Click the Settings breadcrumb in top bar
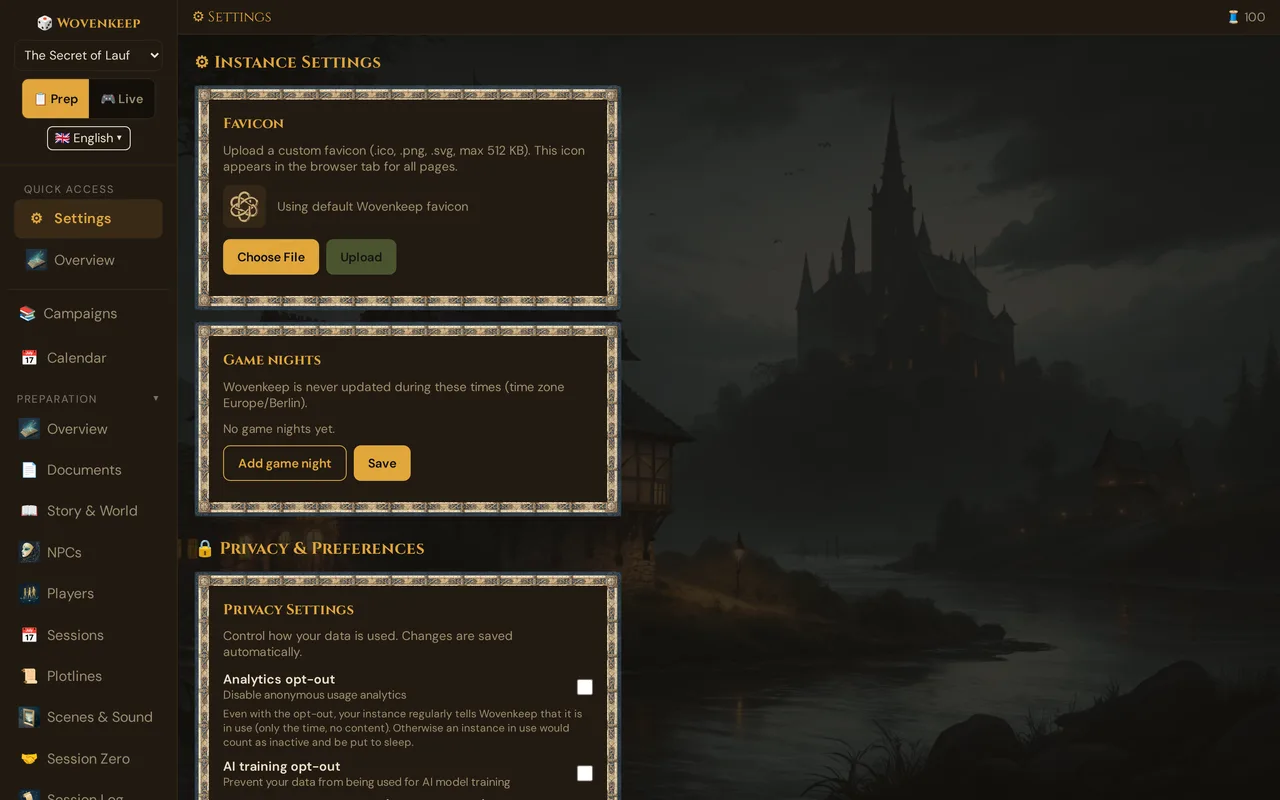1280x800 pixels. pyautogui.click(x=232, y=17)
